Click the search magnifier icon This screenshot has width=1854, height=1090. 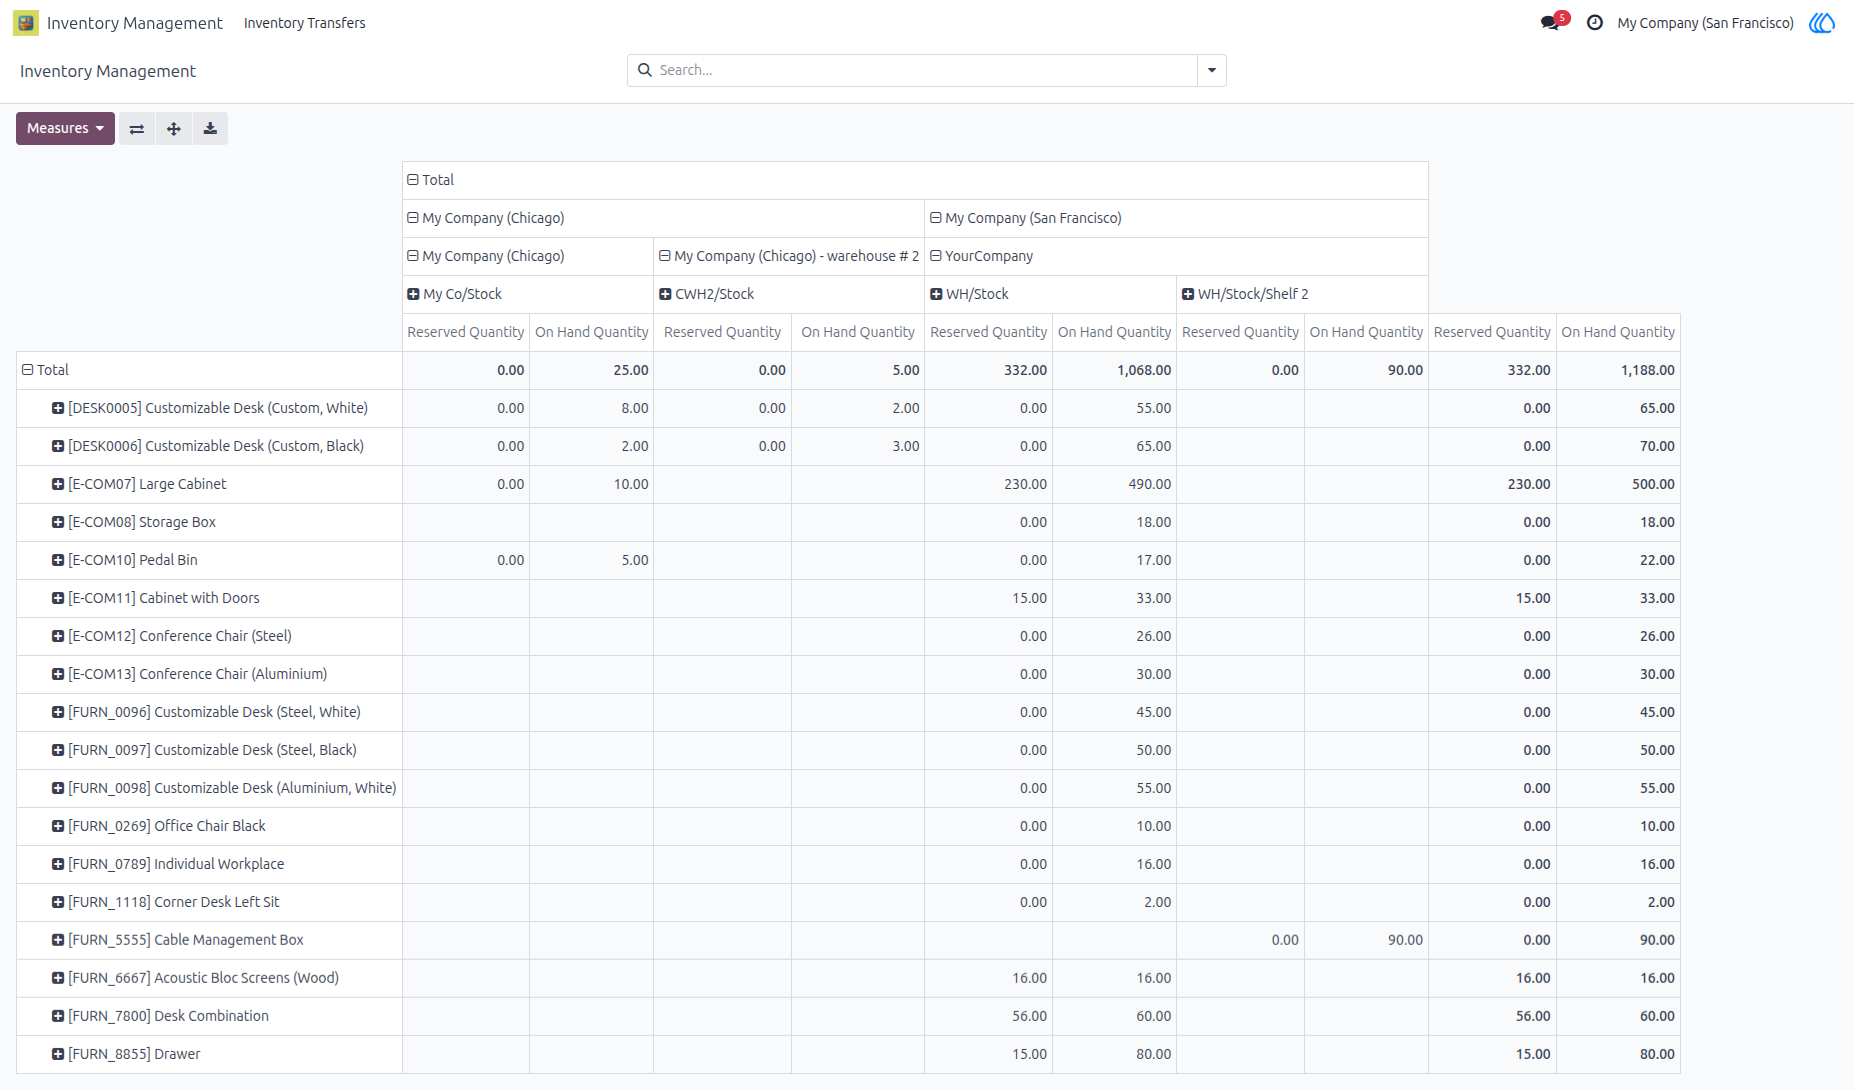[645, 70]
